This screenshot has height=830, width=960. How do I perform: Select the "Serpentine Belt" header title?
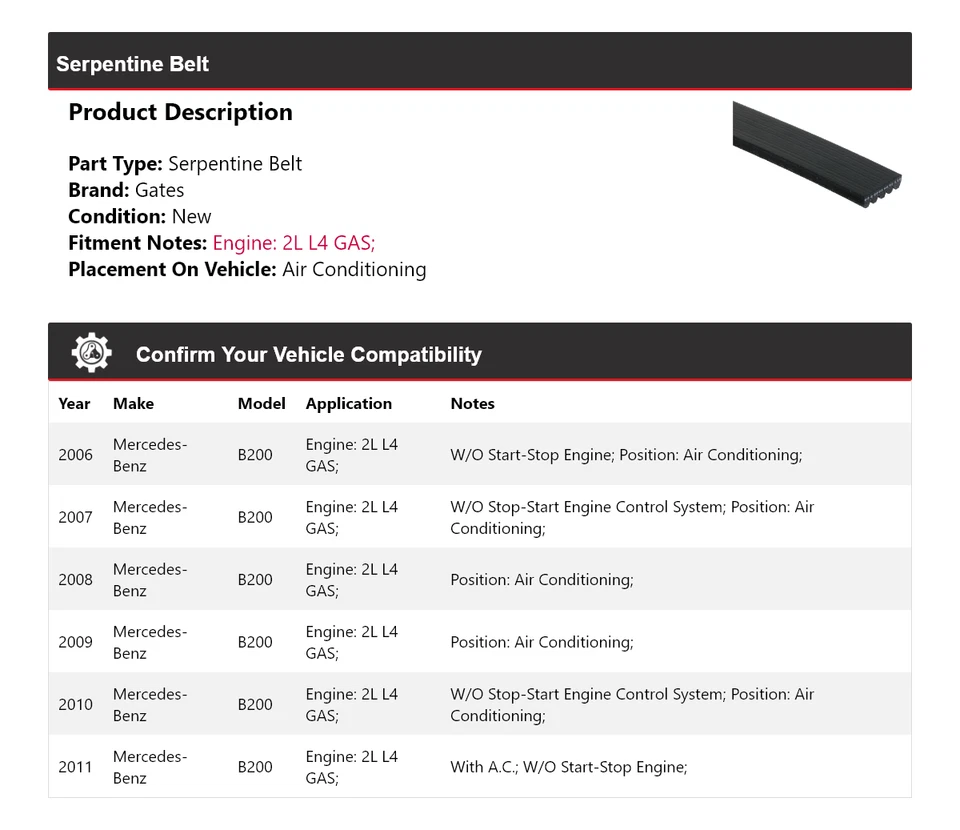tap(132, 64)
